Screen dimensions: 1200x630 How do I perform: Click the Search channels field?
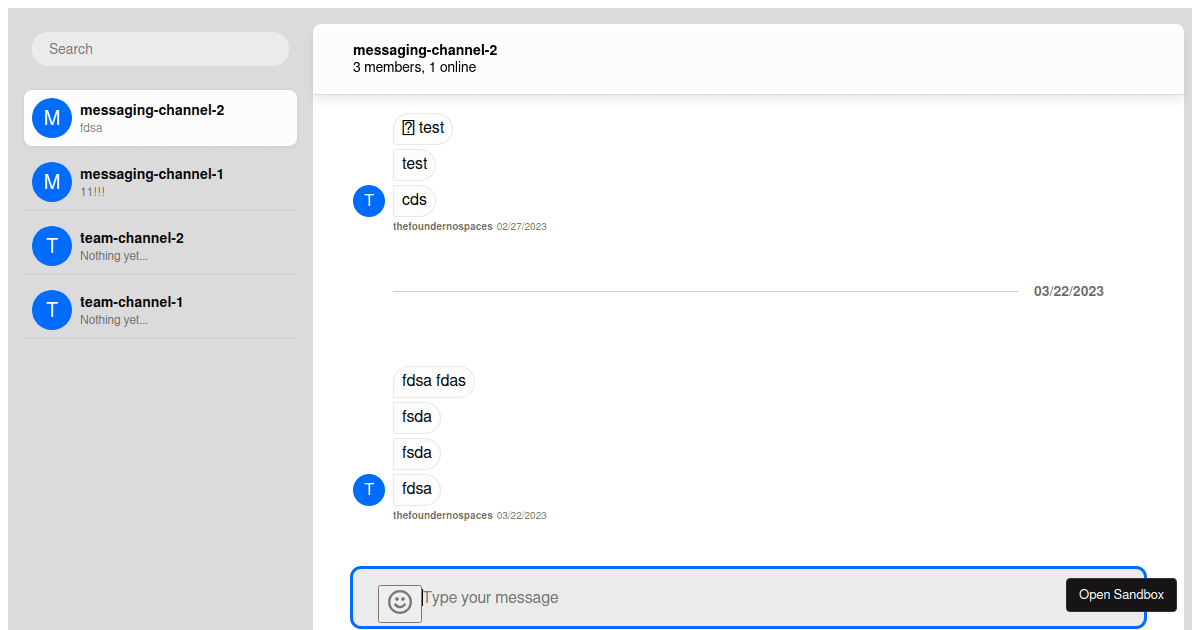(160, 49)
